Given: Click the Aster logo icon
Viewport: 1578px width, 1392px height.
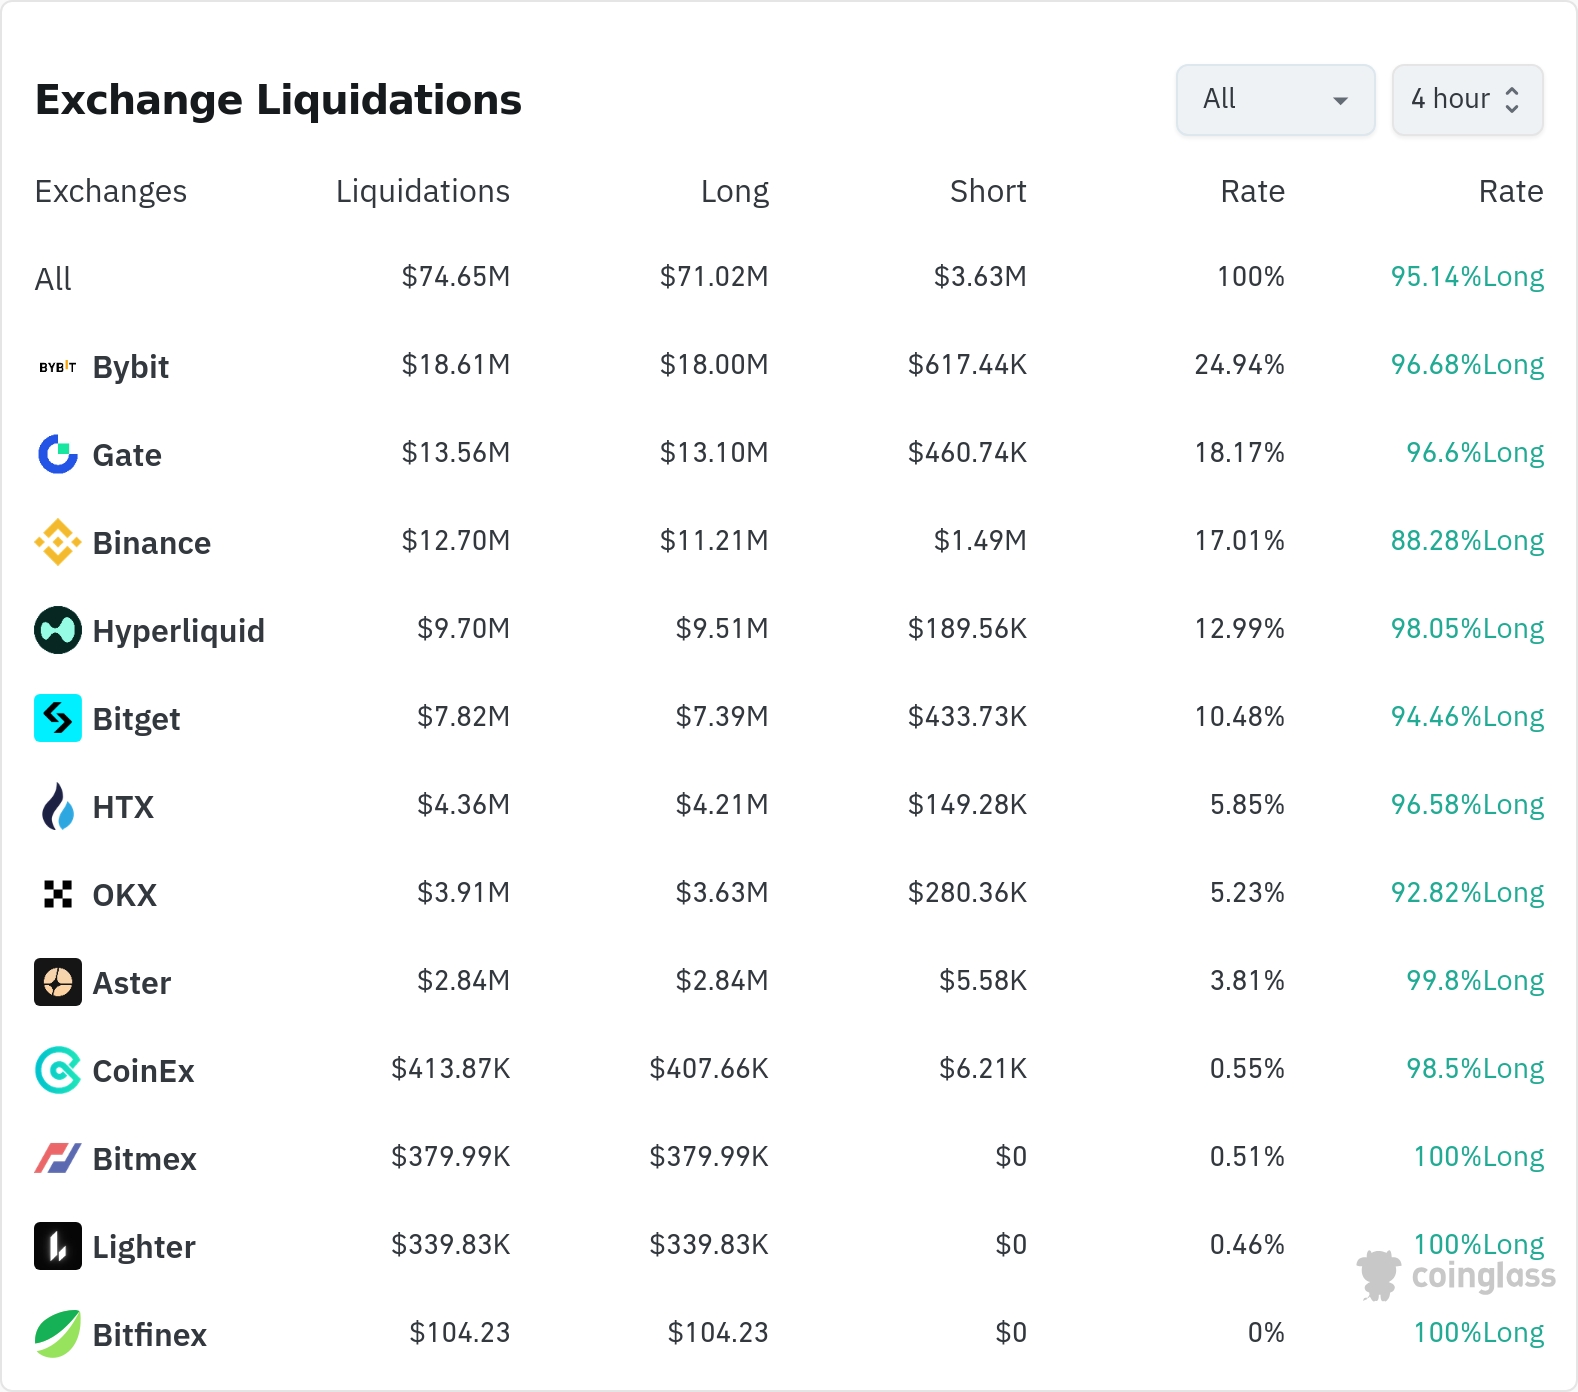Looking at the screenshot, I should (57, 982).
